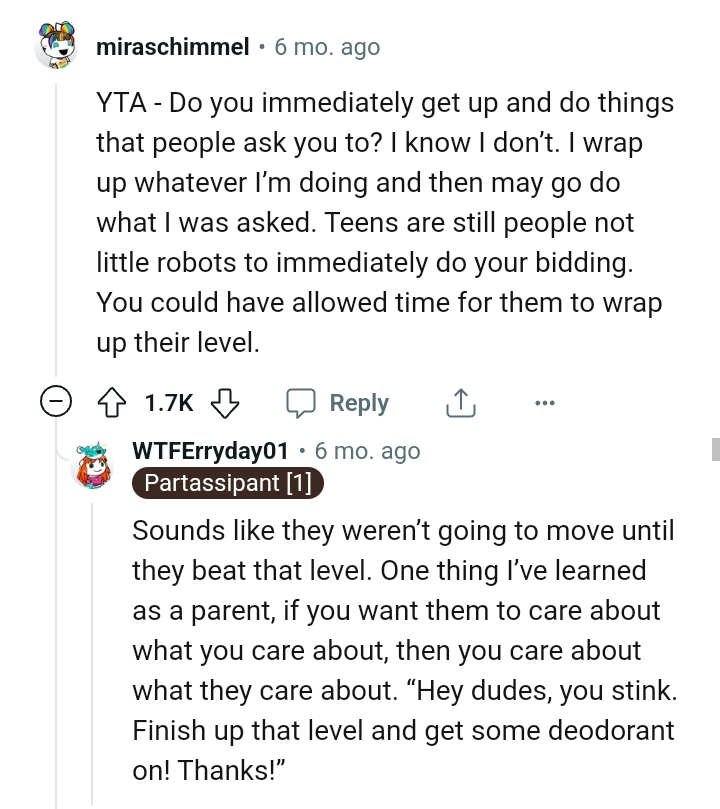
Task: Click the thread line under miraschimmel's avatar
Action: [55, 230]
